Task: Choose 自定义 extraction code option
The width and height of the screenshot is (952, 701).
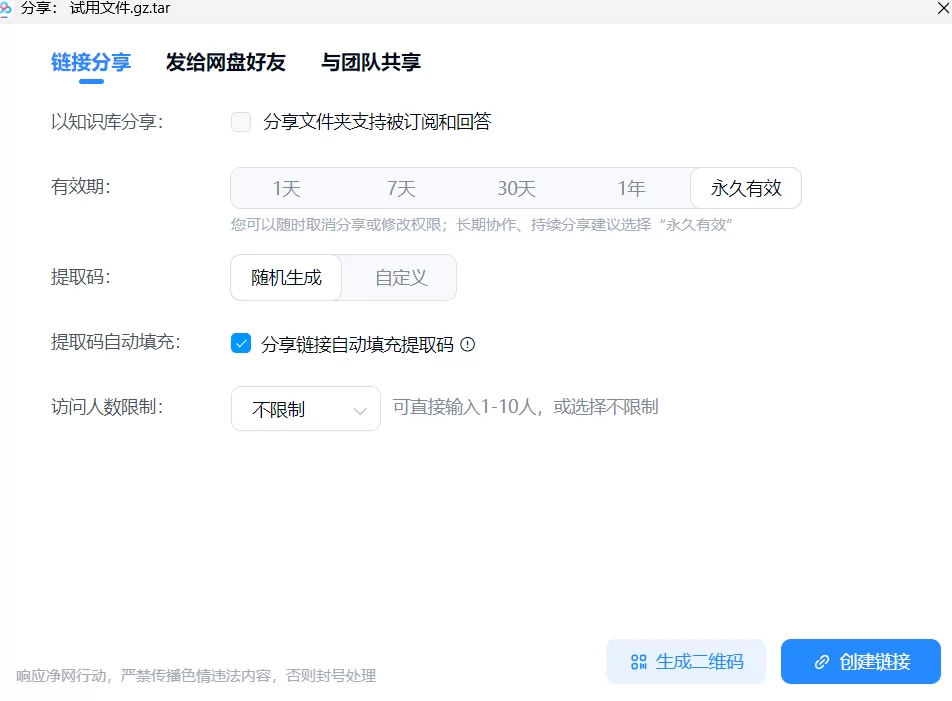Action: [401, 277]
